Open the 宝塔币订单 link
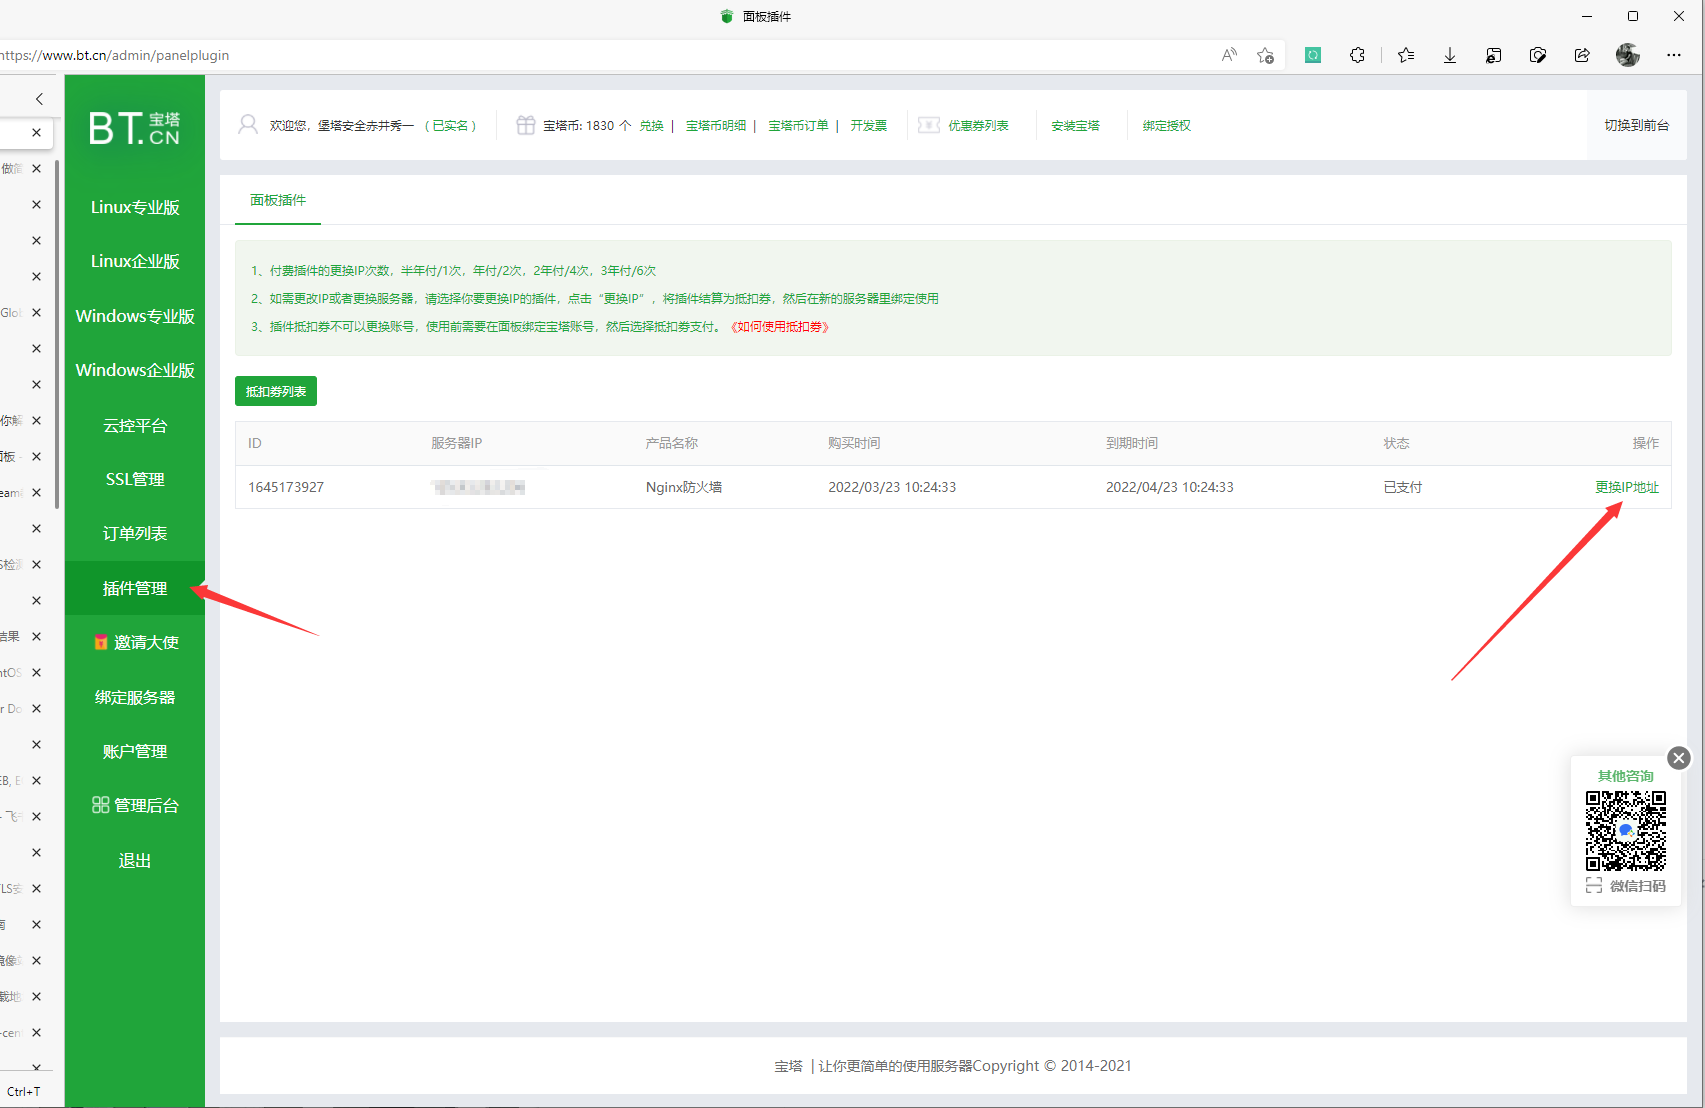1705x1108 pixels. (x=798, y=125)
